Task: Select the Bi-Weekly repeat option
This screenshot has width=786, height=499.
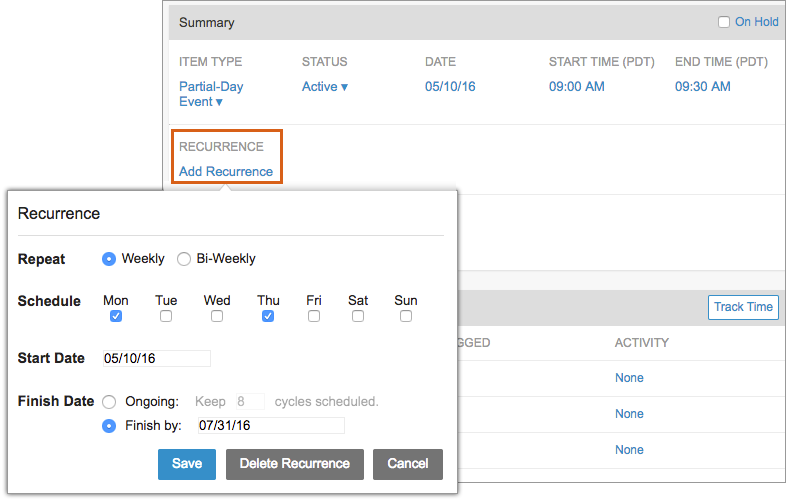Action: [x=184, y=259]
